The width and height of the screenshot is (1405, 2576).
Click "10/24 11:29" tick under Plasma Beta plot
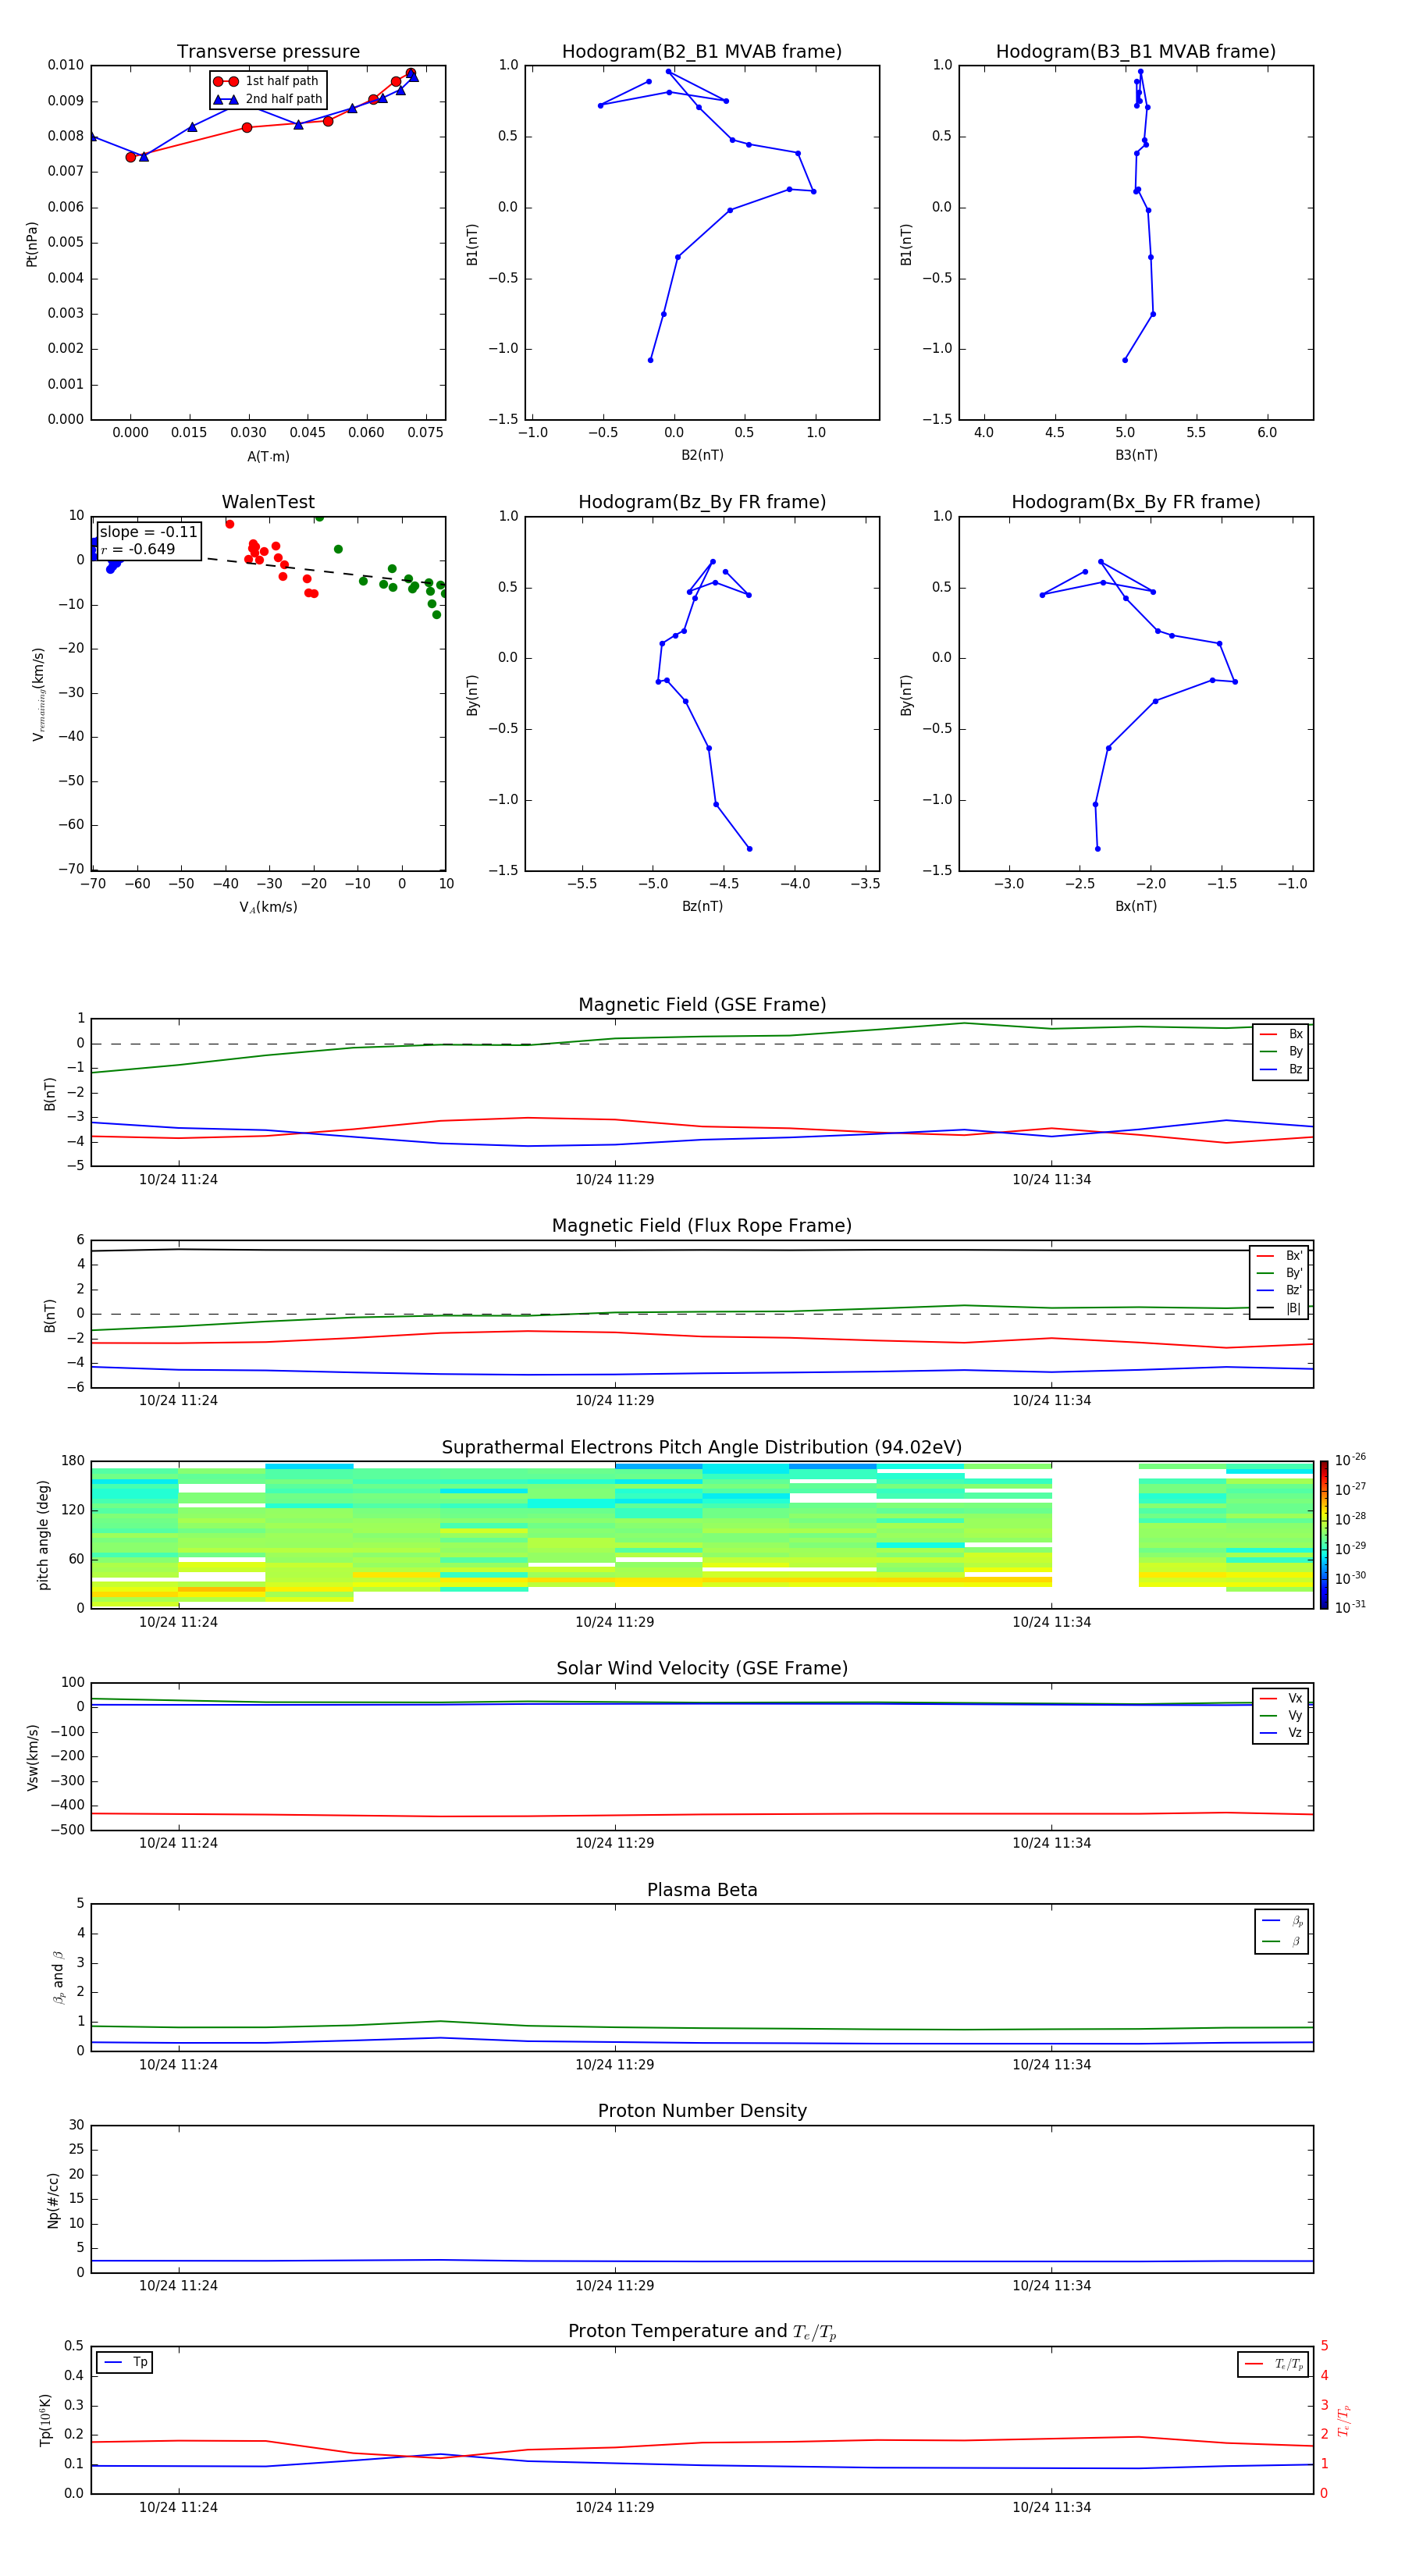click(614, 2065)
